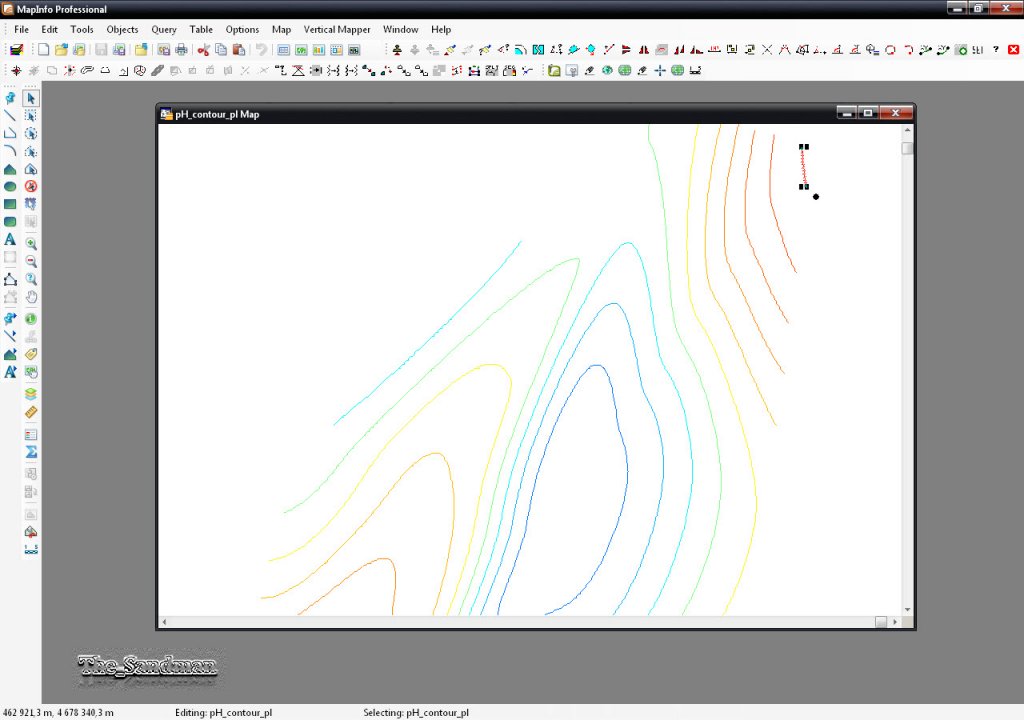The height and width of the screenshot is (720, 1024).
Task: Open the Vertical Mapper menu
Action: (335, 29)
